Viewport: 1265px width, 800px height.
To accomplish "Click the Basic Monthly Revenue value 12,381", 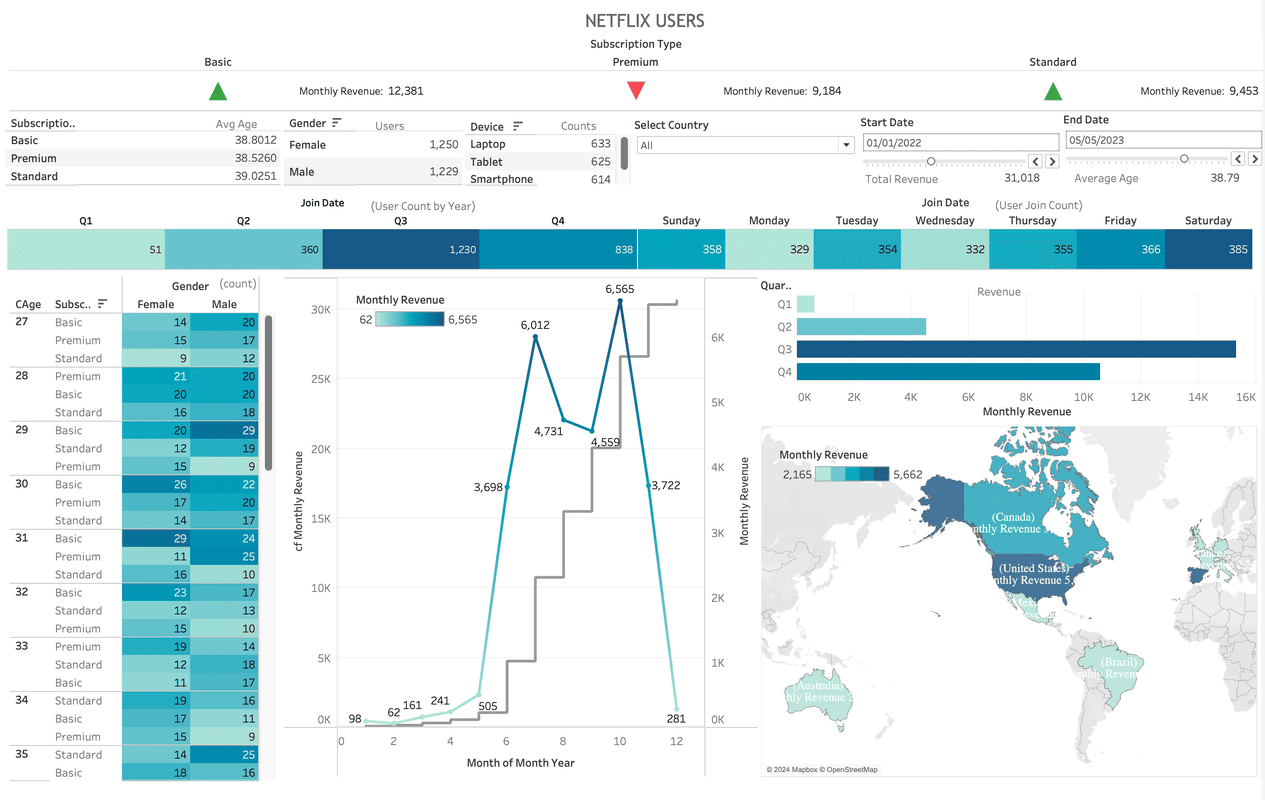I will pyautogui.click(x=405, y=91).
